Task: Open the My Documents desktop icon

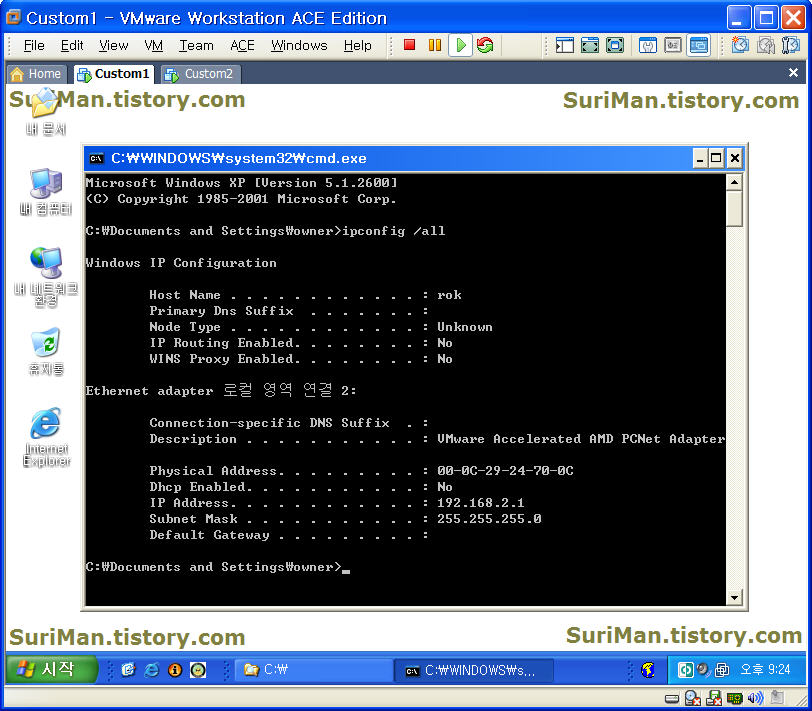Action: [46, 111]
